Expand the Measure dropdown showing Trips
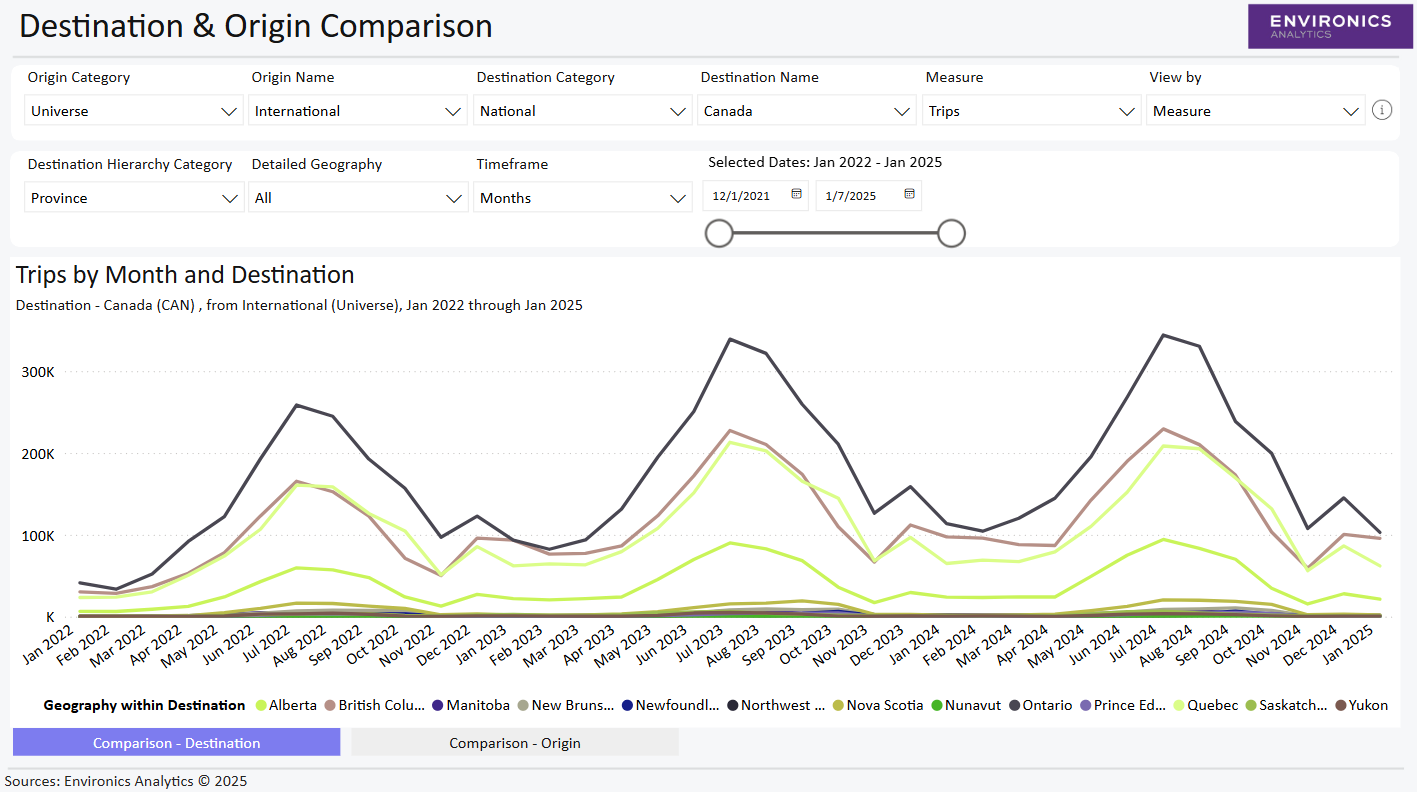 [1031, 110]
